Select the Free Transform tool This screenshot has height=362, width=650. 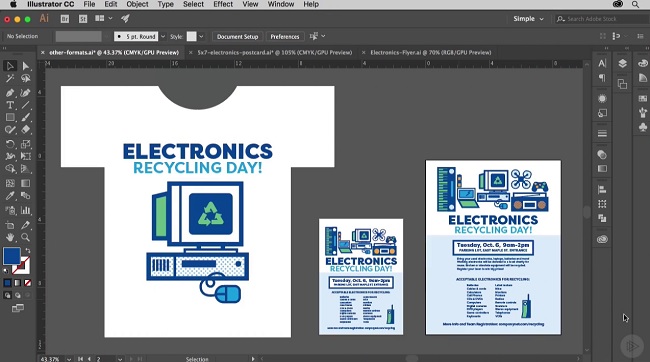(26, 156)
